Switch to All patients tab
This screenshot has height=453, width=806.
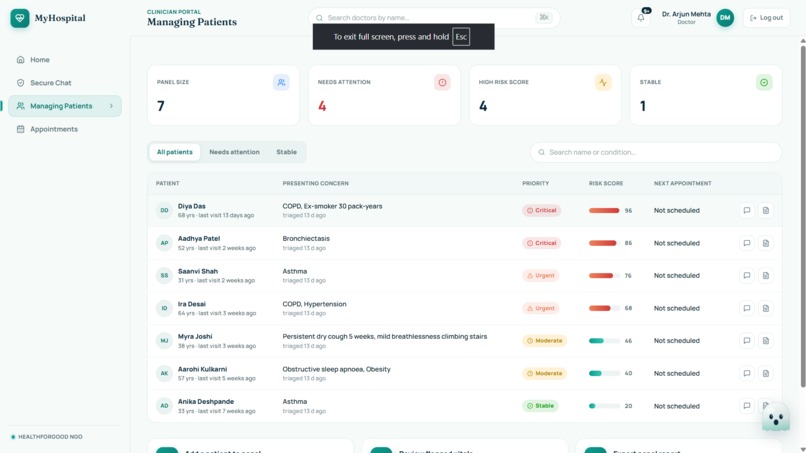tap(175, 152)
